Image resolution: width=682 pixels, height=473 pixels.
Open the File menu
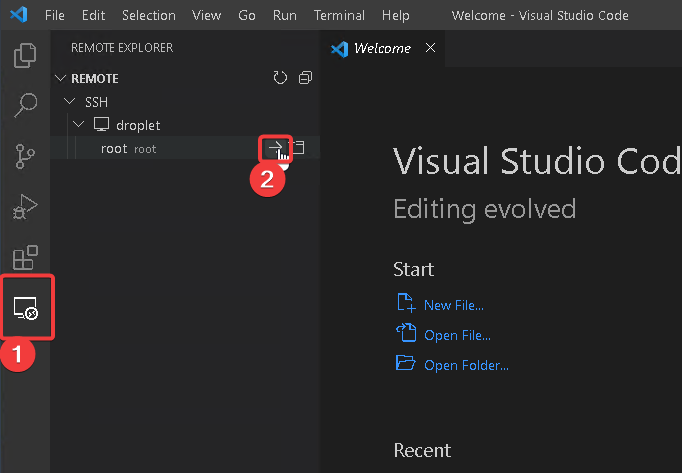55,15
